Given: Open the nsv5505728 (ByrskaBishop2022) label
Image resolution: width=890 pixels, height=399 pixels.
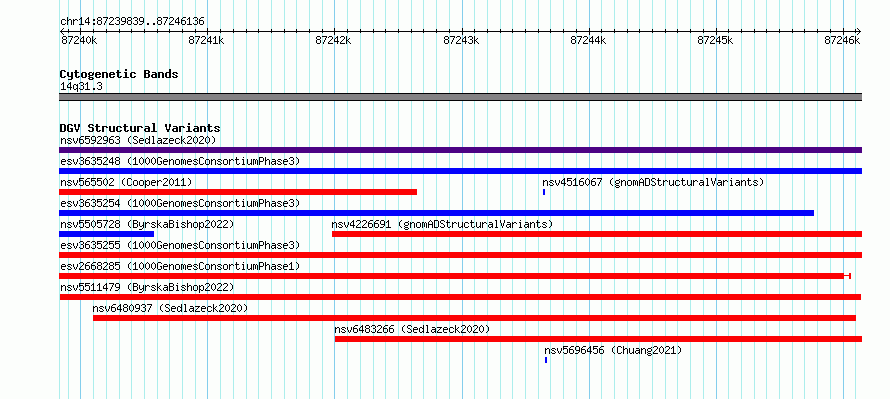Looking at the screenshot, I should (147, 224).
